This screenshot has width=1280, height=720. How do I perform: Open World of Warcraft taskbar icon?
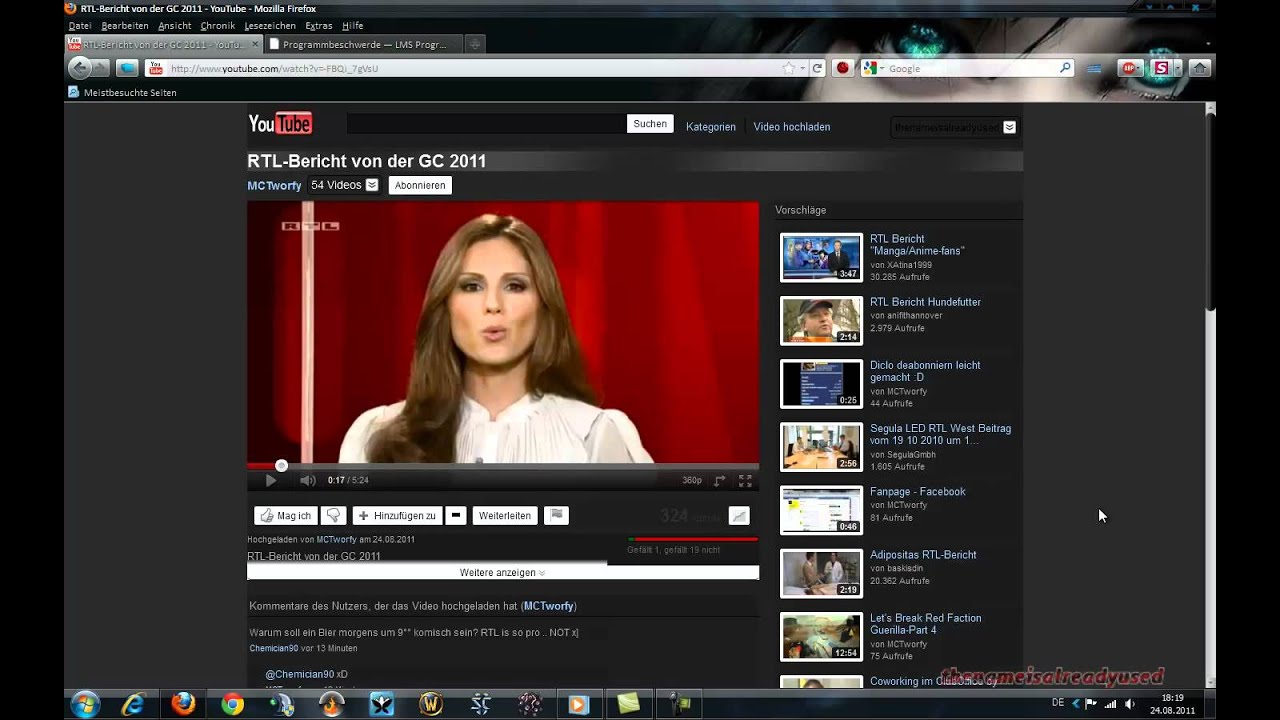coord(431,705)
